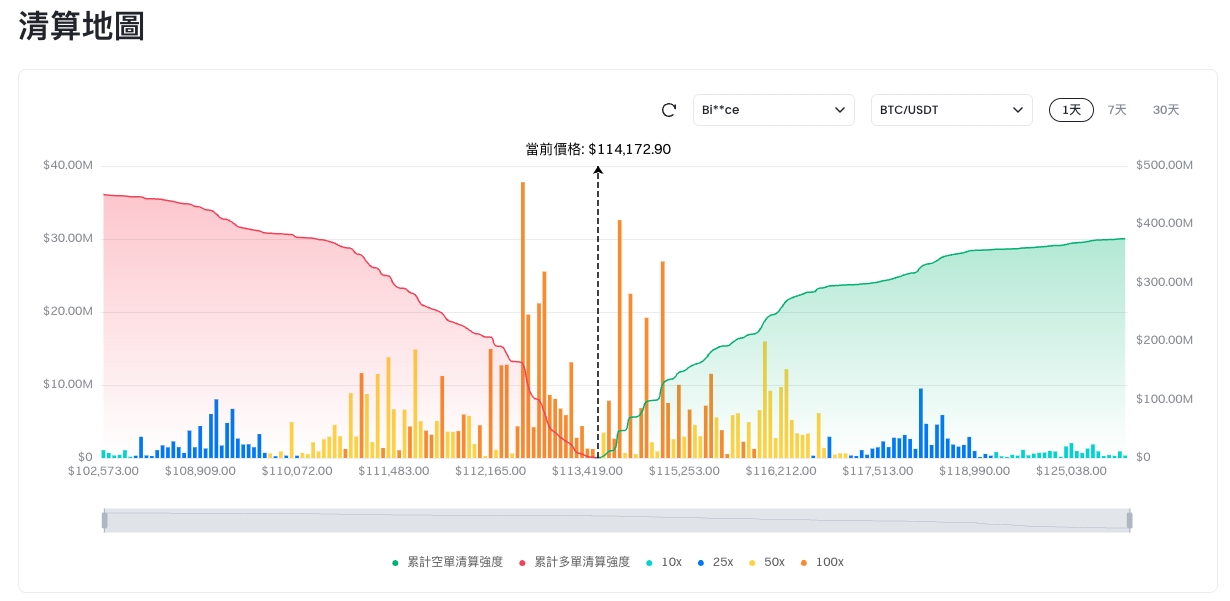The image size is (1230, 601).
Task: Switch to 7天 time range
Action: tap(1117, 110)
